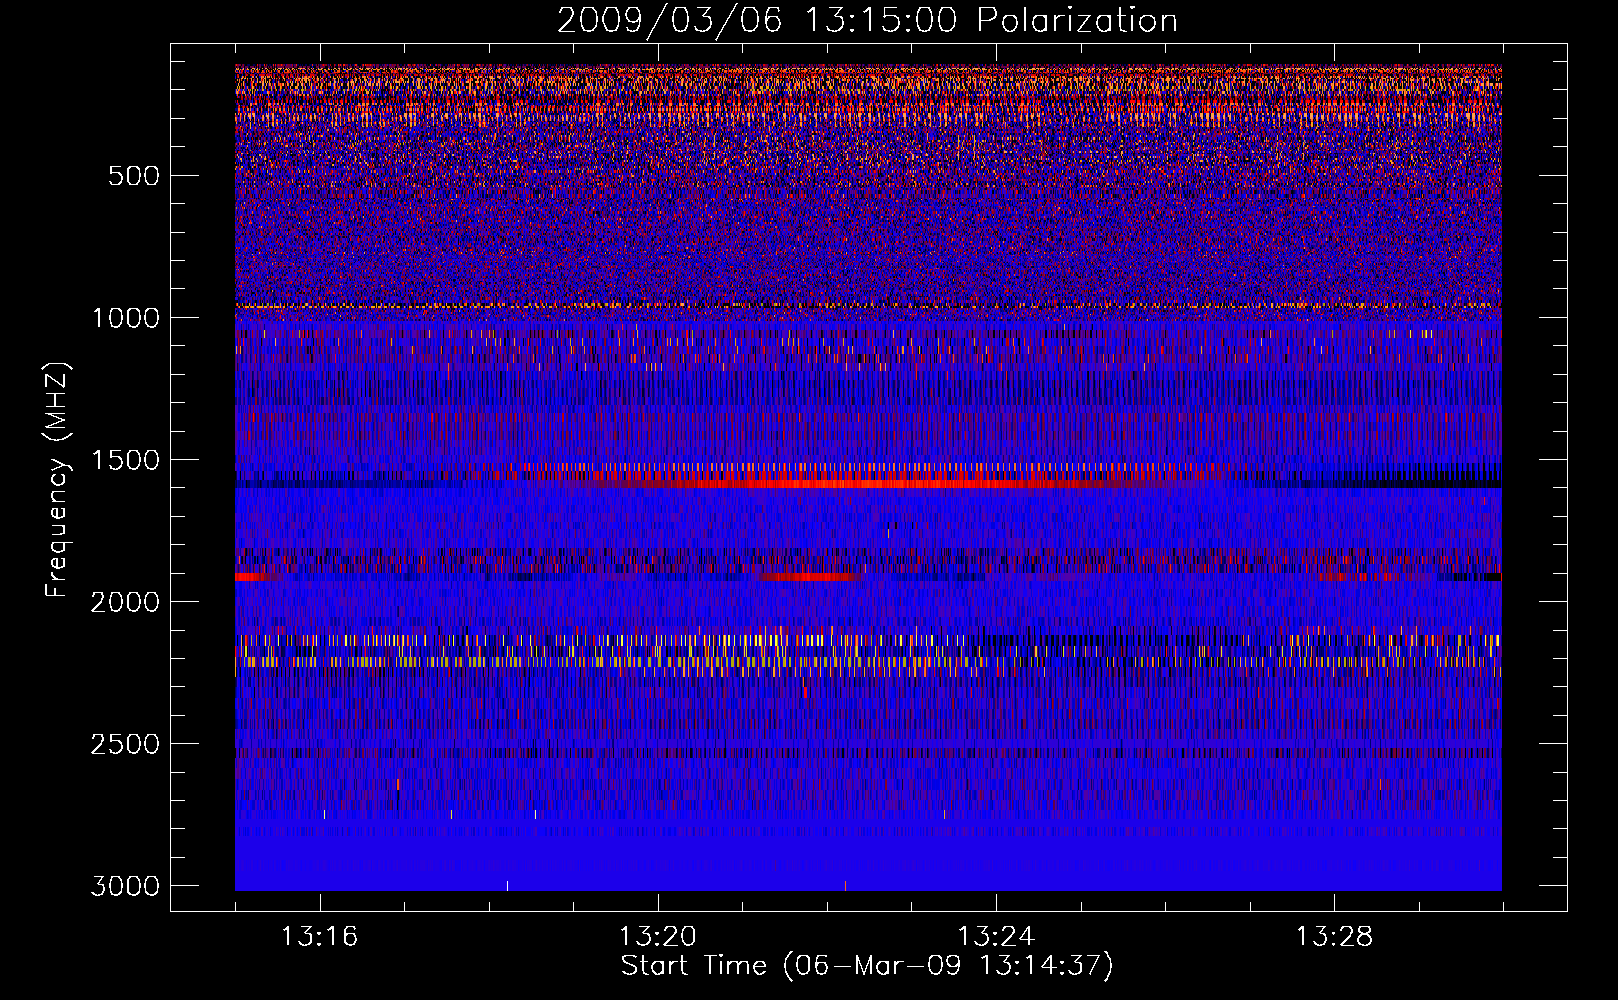
Task: Click the 13:28 time tick label
Action: pyautogui.click(x=1334, y=937)
